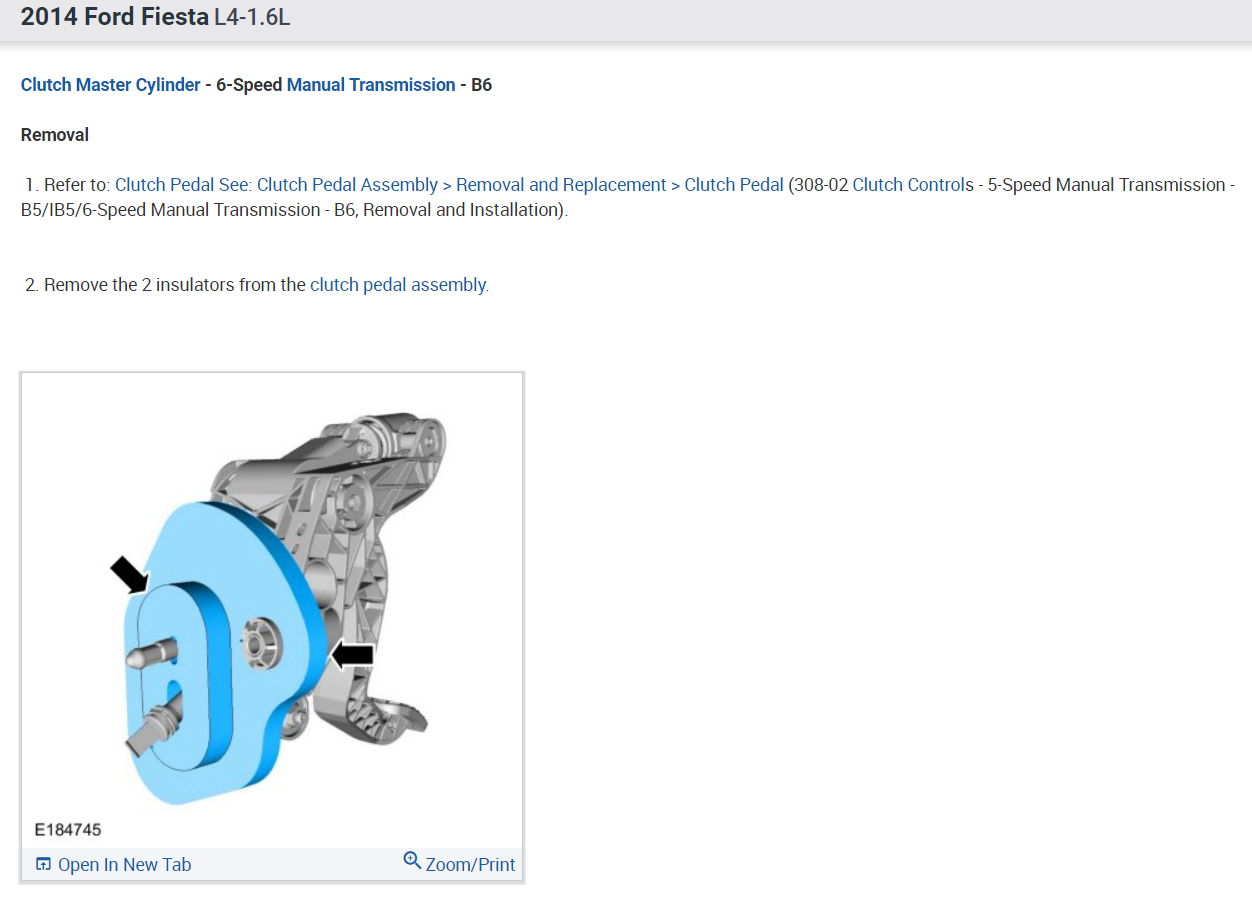Open the Manual Transmission heading link
This screenshot has width=1252, height=914.
click(x=371, y=85)
